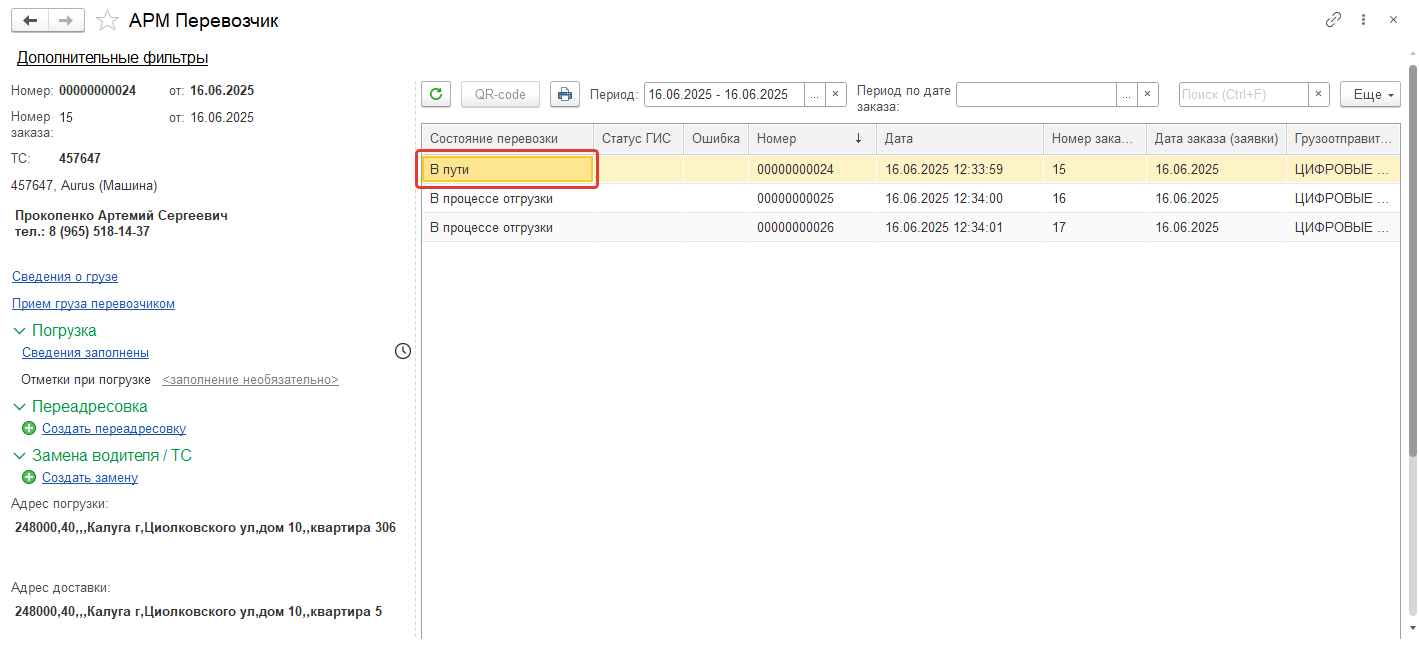Click Дата заказа (заявки) column header
The image size is (1419, 649).
pos(1216,138)
